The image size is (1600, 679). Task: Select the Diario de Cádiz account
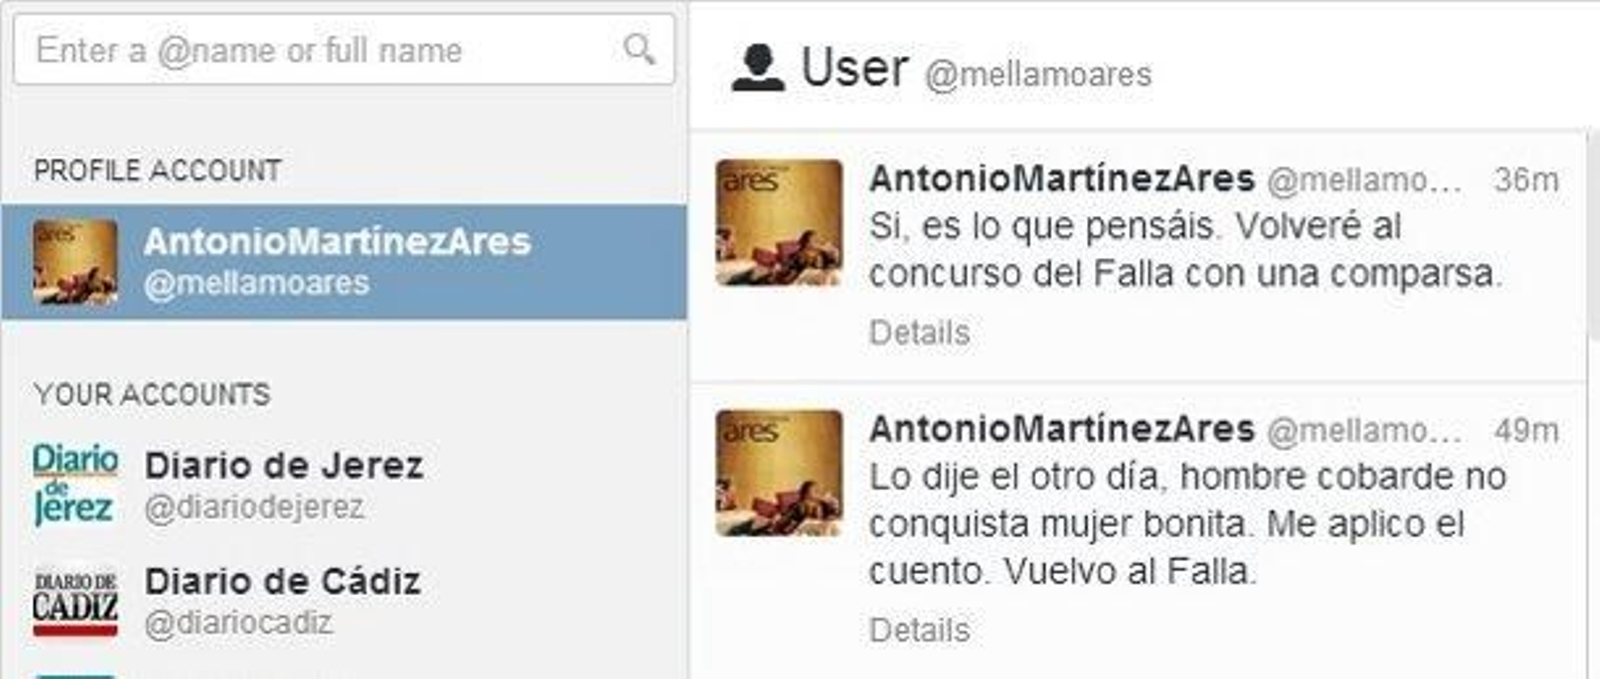344,603
